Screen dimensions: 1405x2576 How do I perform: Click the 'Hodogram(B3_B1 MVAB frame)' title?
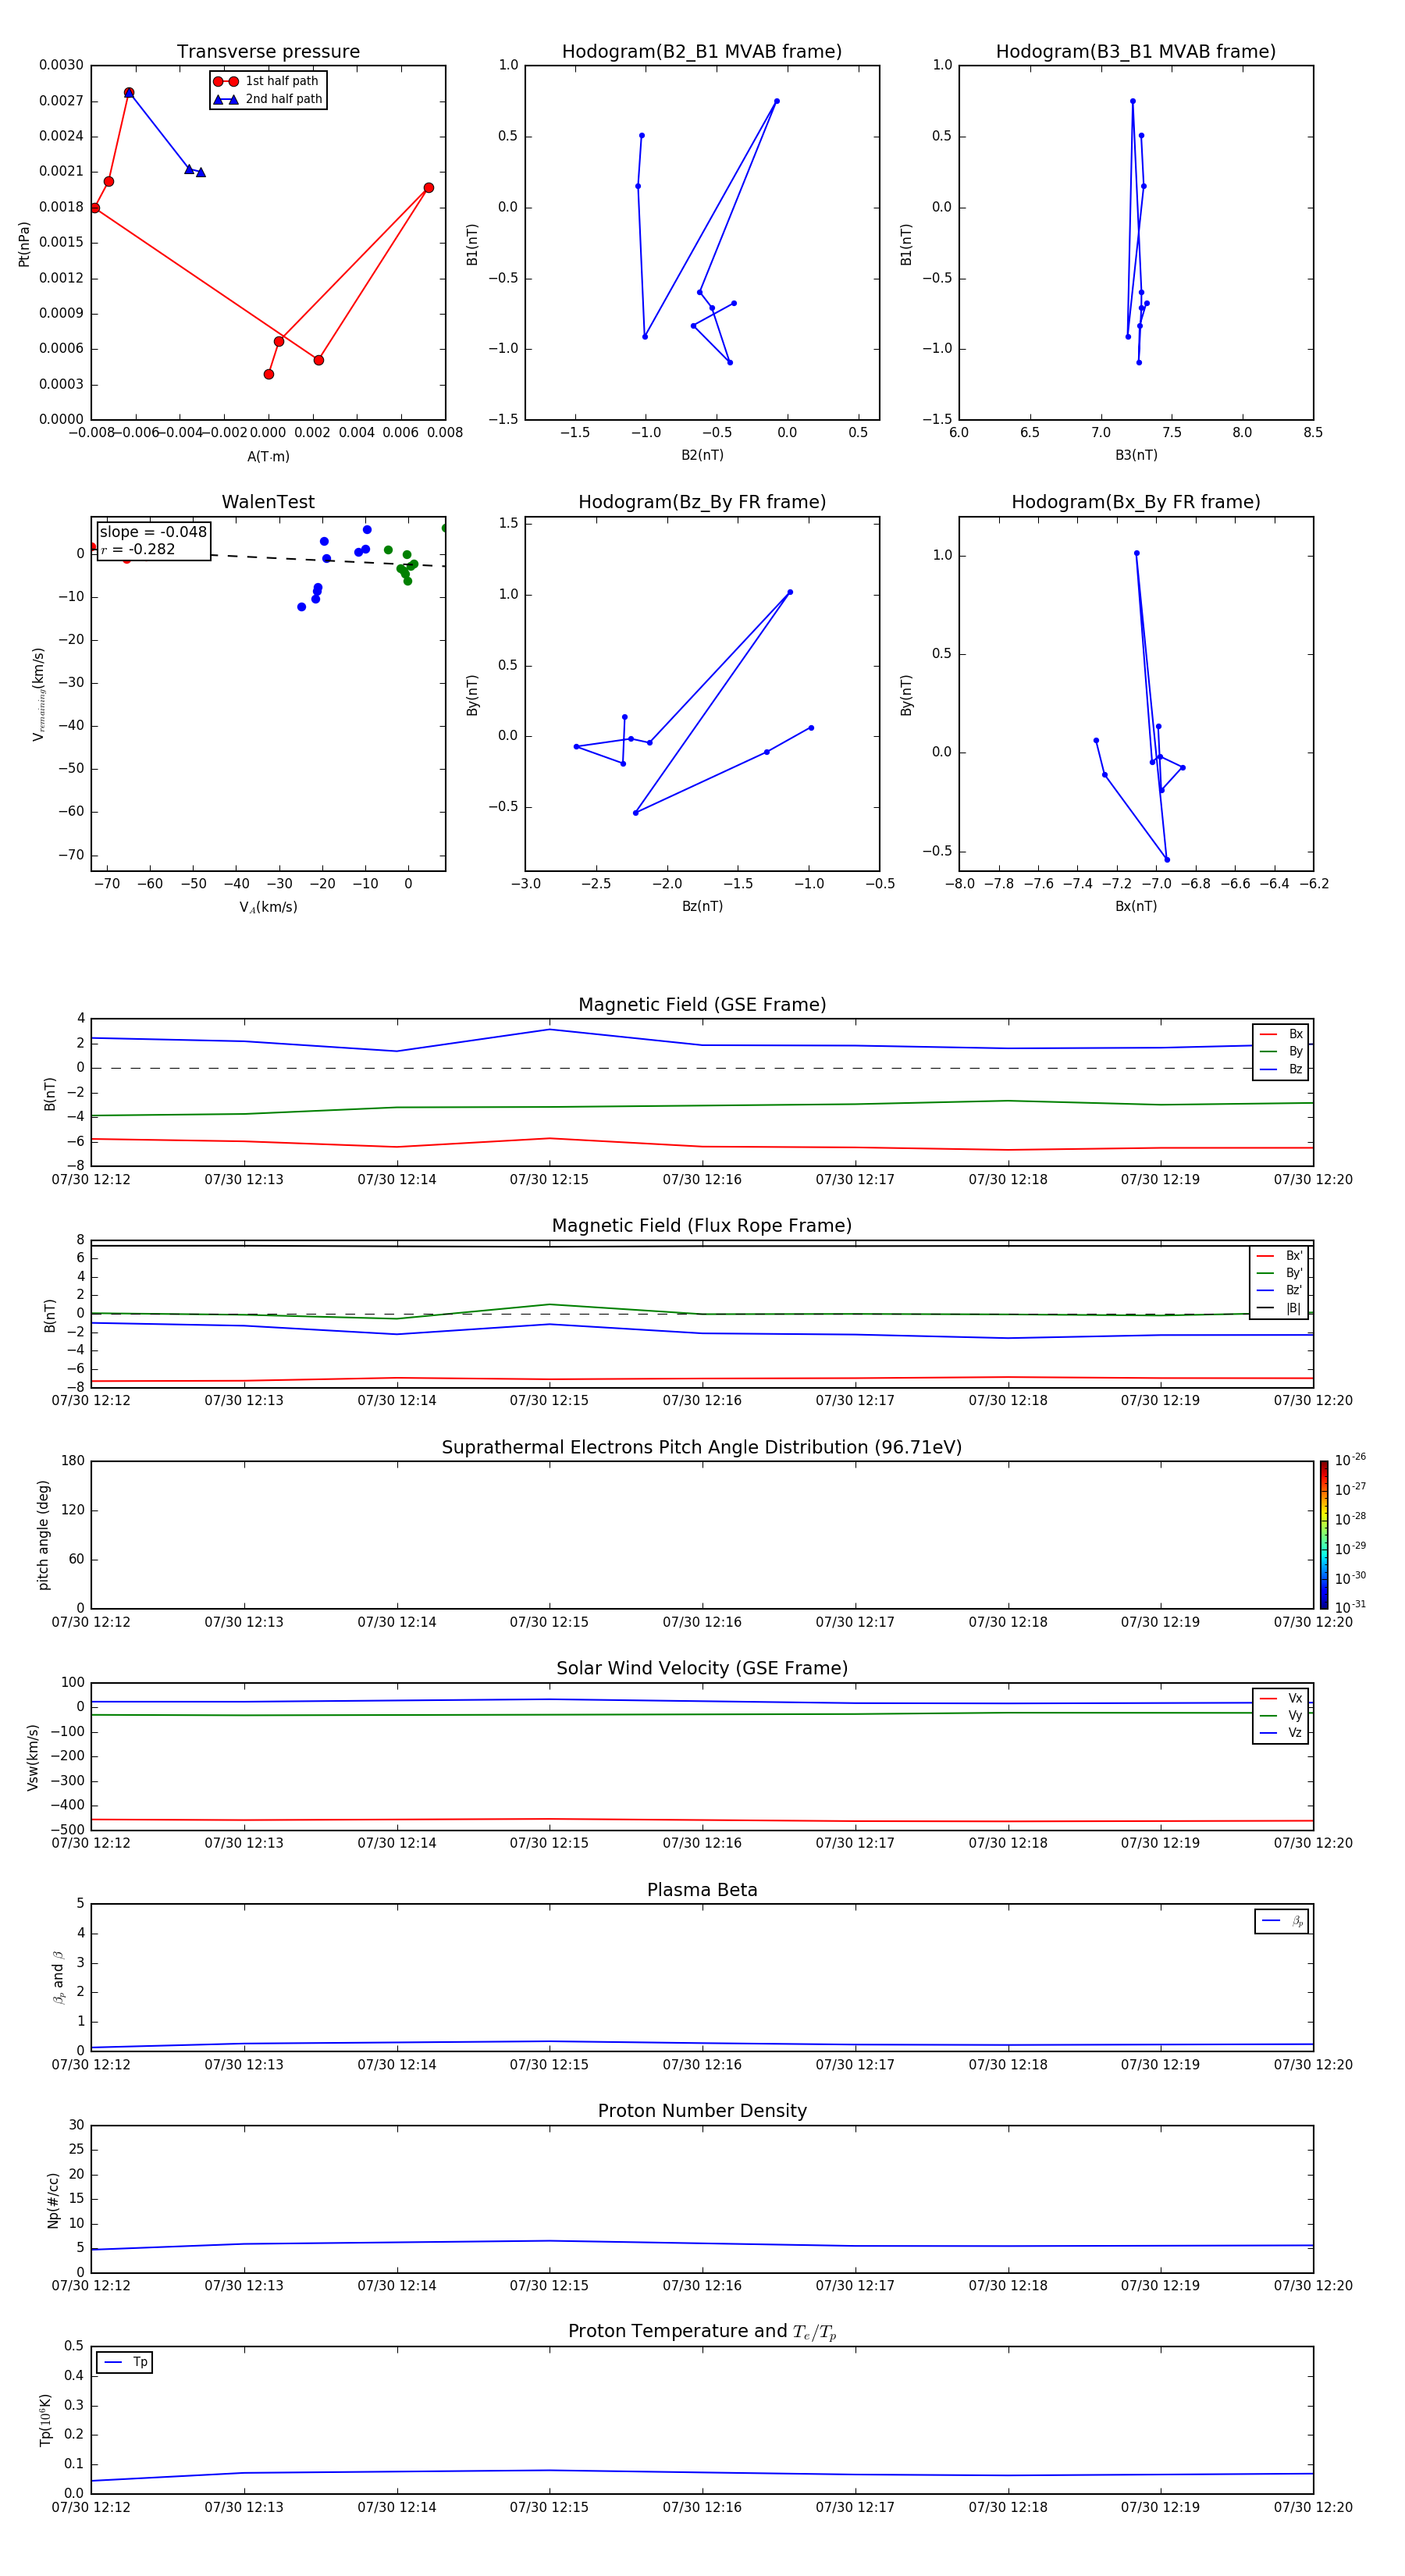click(x=1136, y=52)
